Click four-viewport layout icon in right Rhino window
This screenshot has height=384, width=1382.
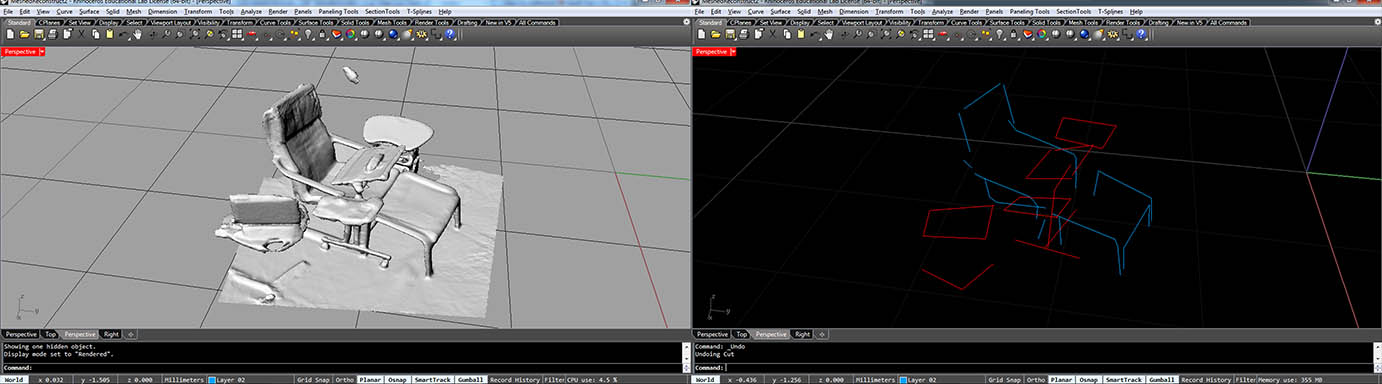click(928, 34)
